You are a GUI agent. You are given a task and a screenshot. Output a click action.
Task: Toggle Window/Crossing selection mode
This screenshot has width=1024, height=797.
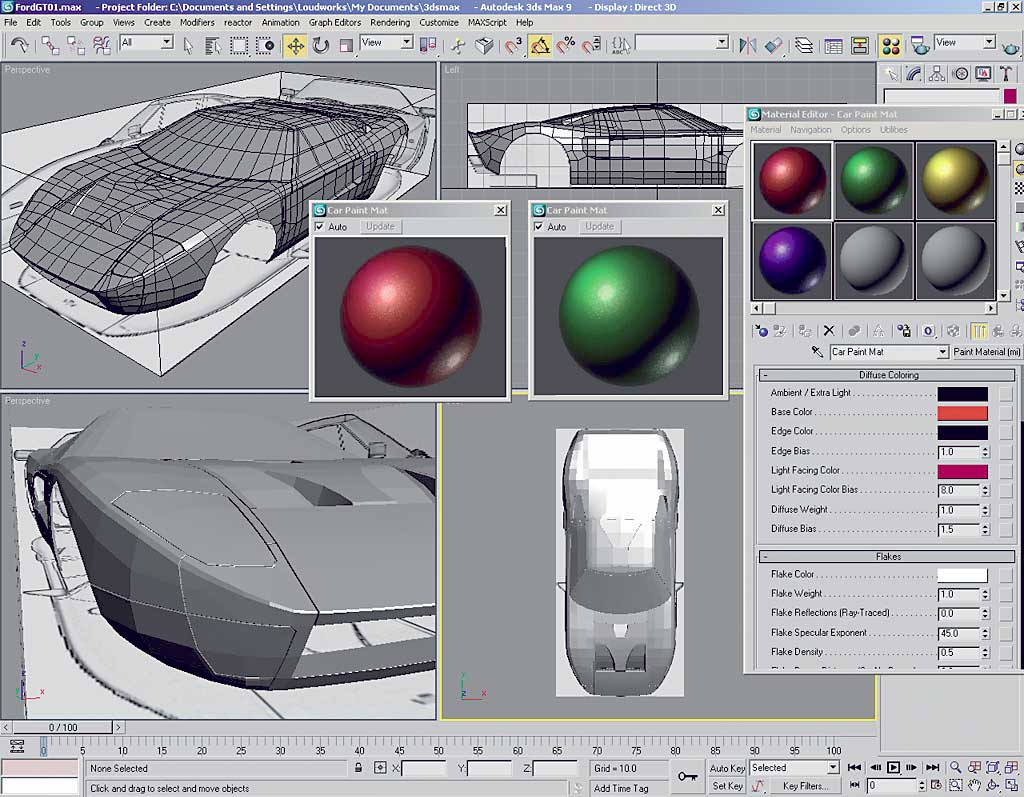pyautogui.click(x=265, y=45)
